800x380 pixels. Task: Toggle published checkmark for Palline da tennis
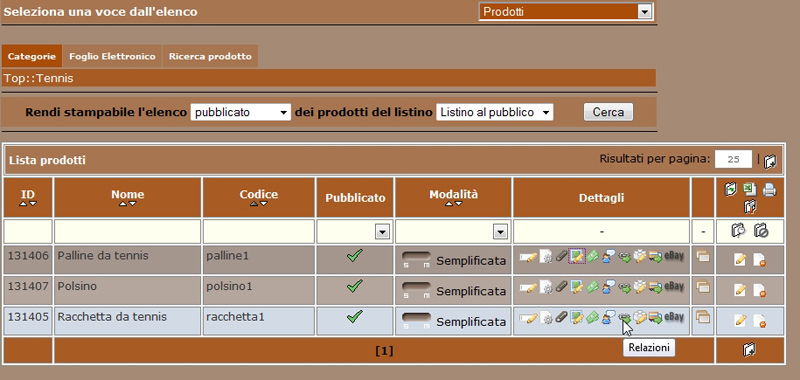coord(355,255)
